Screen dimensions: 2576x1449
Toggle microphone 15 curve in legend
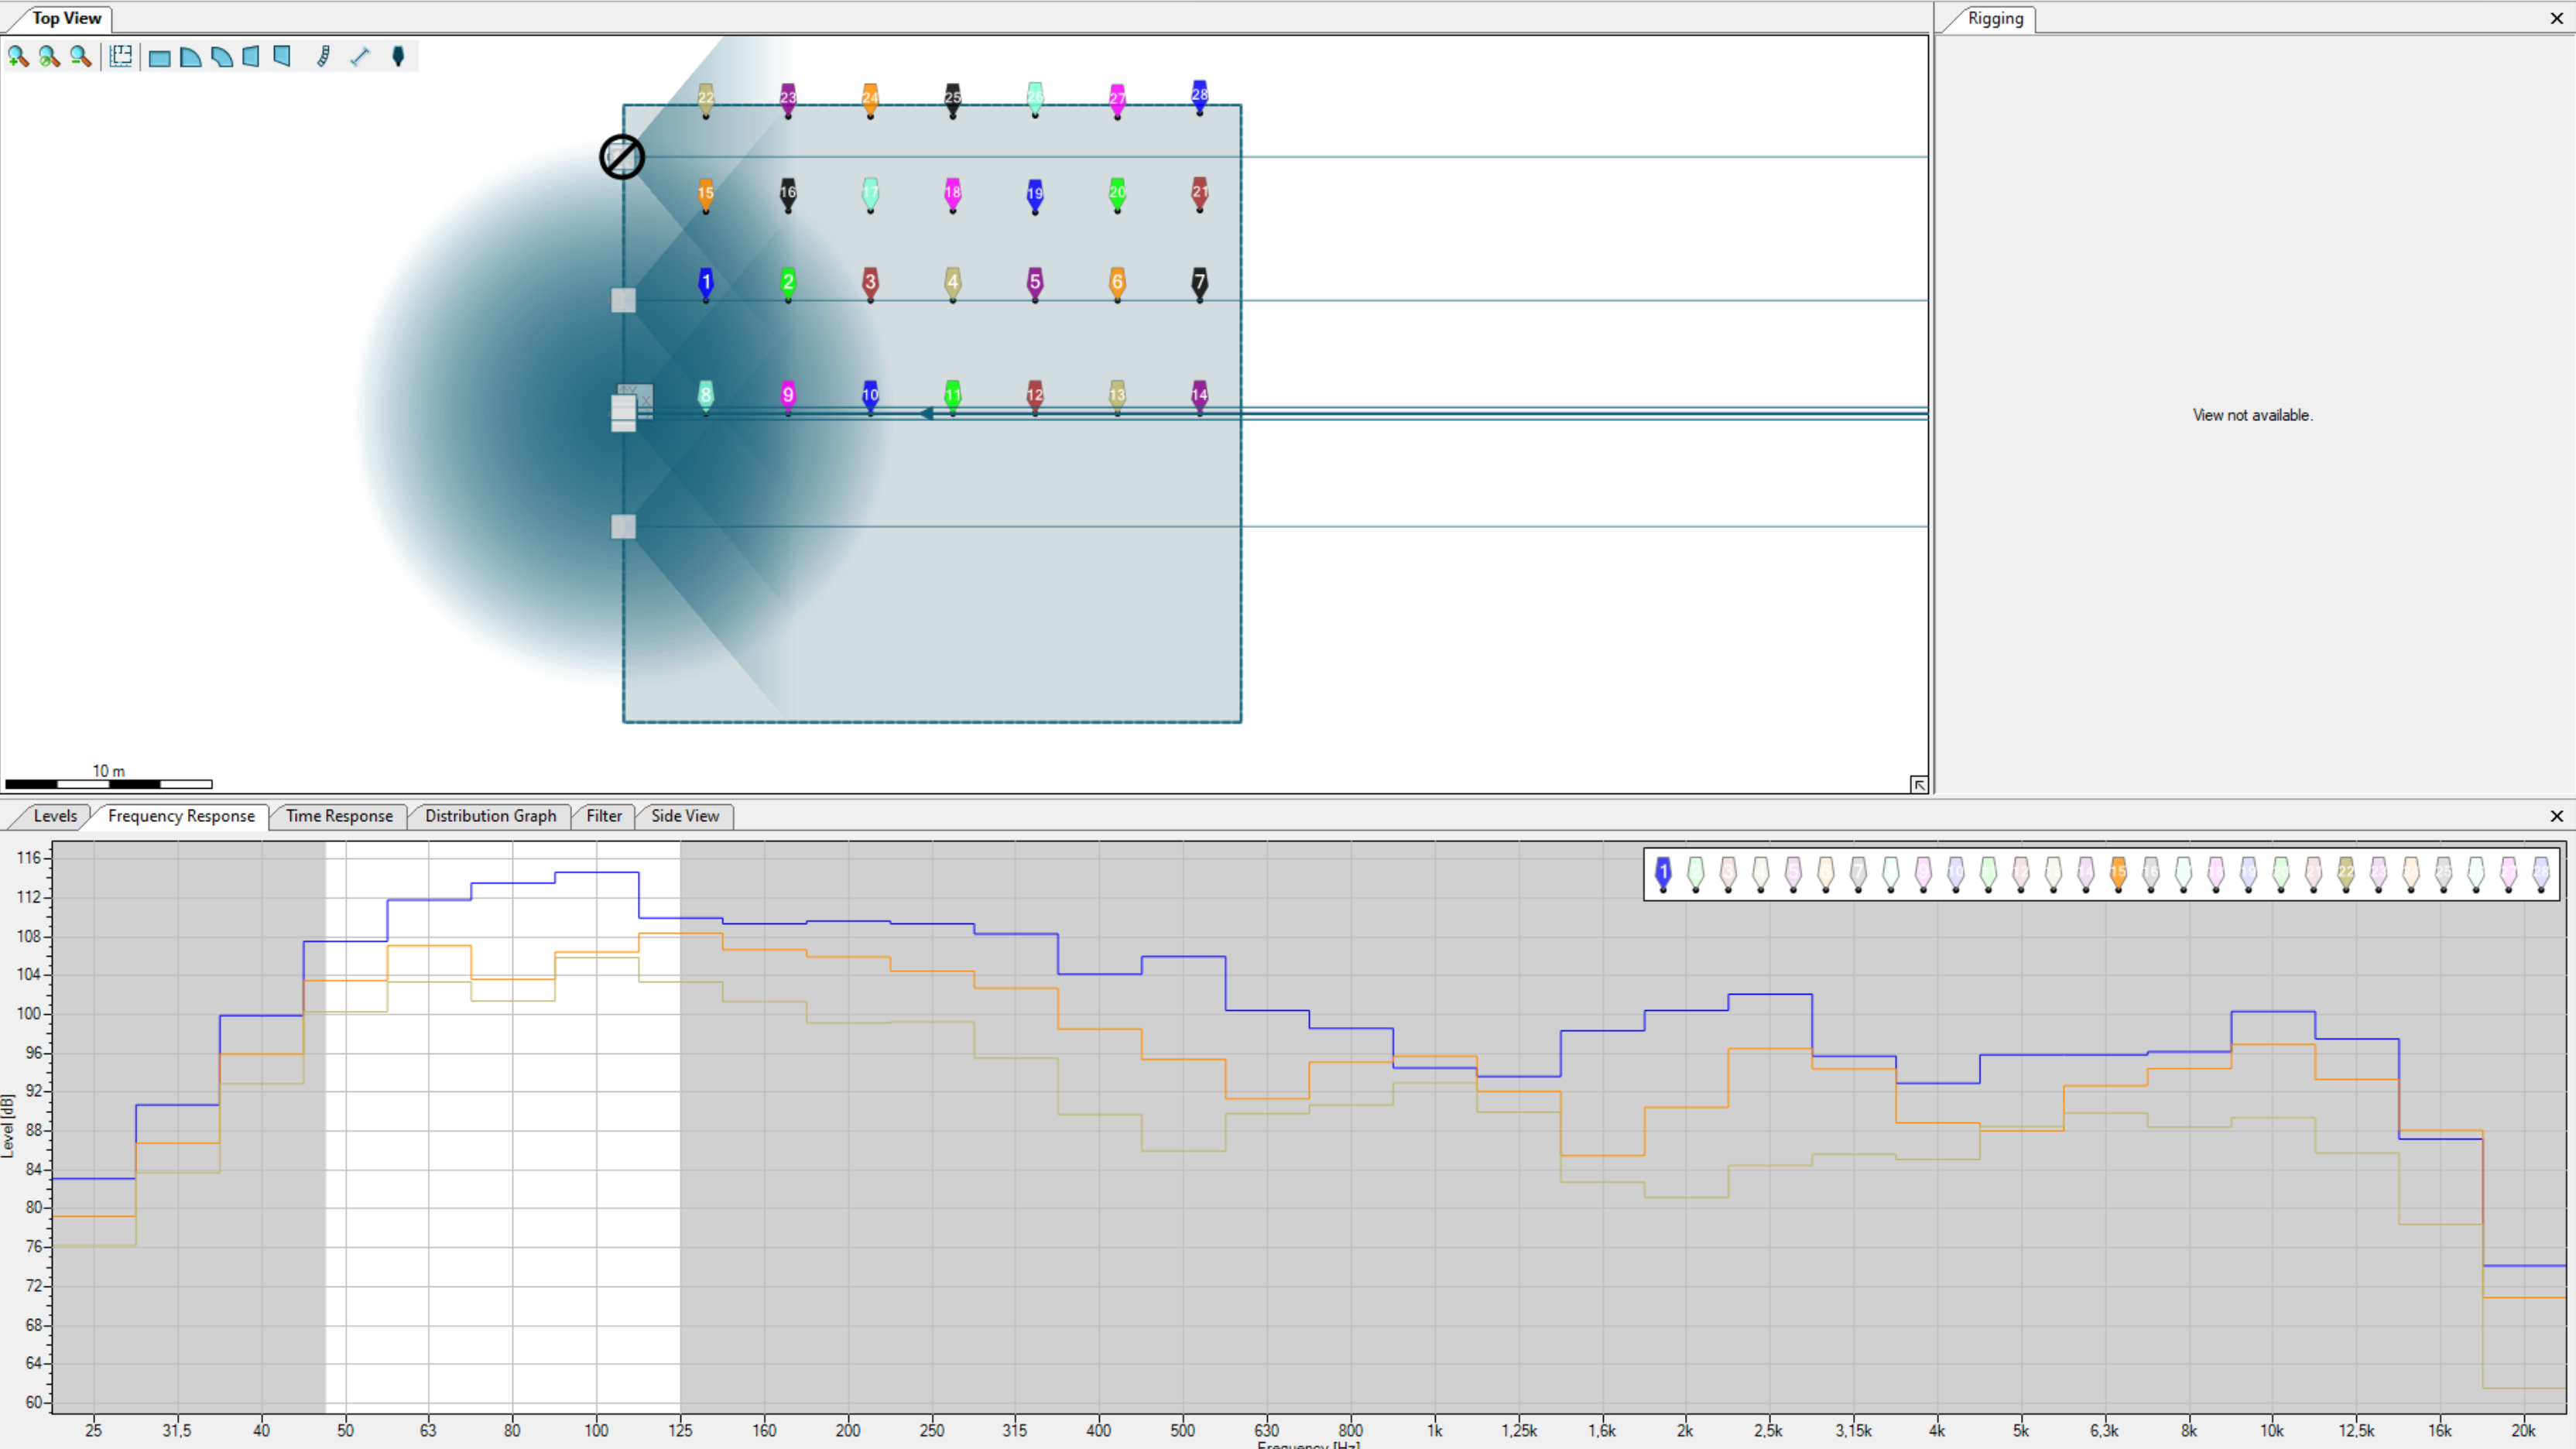tap(2118, 873)
